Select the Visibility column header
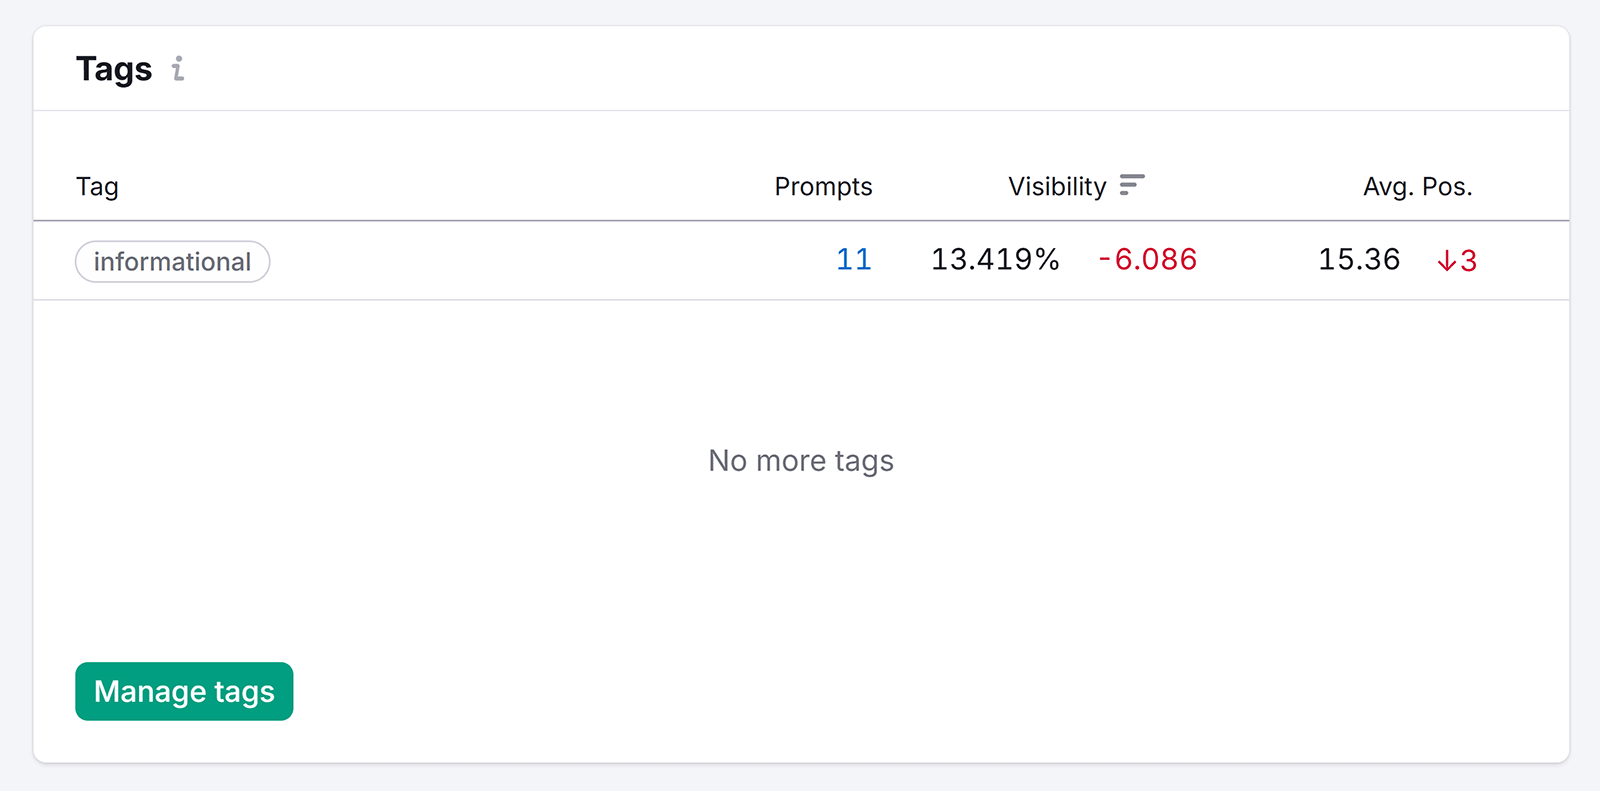This screenshot has width=1600, height=791. click(x=1056, y=186)
